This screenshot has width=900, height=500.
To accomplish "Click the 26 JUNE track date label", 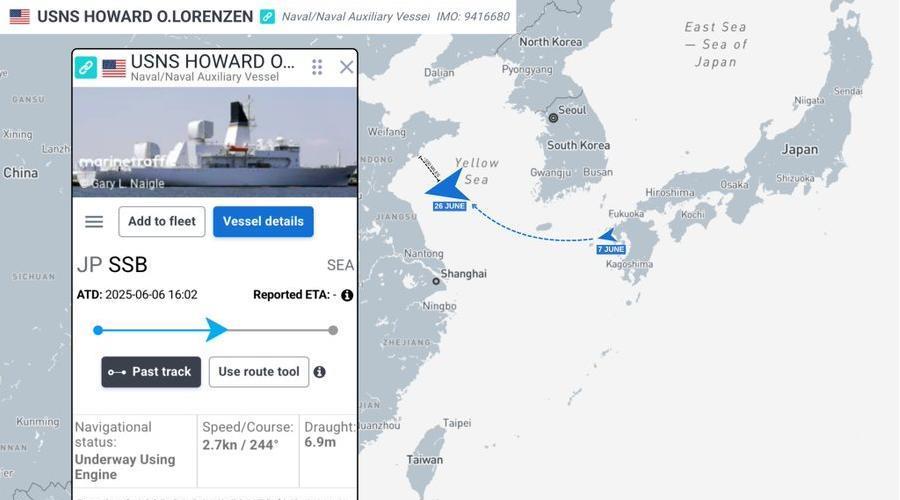I will (449, 206).
